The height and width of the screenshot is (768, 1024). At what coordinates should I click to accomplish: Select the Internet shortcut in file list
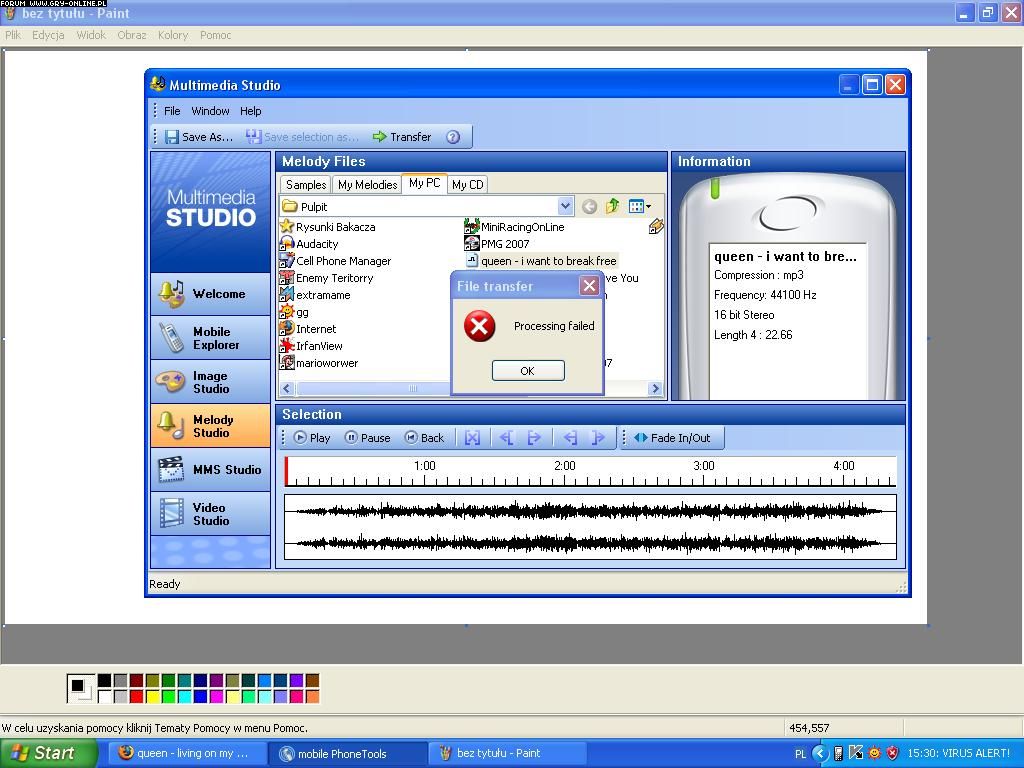pyautogui.click(x=308, y=328)
